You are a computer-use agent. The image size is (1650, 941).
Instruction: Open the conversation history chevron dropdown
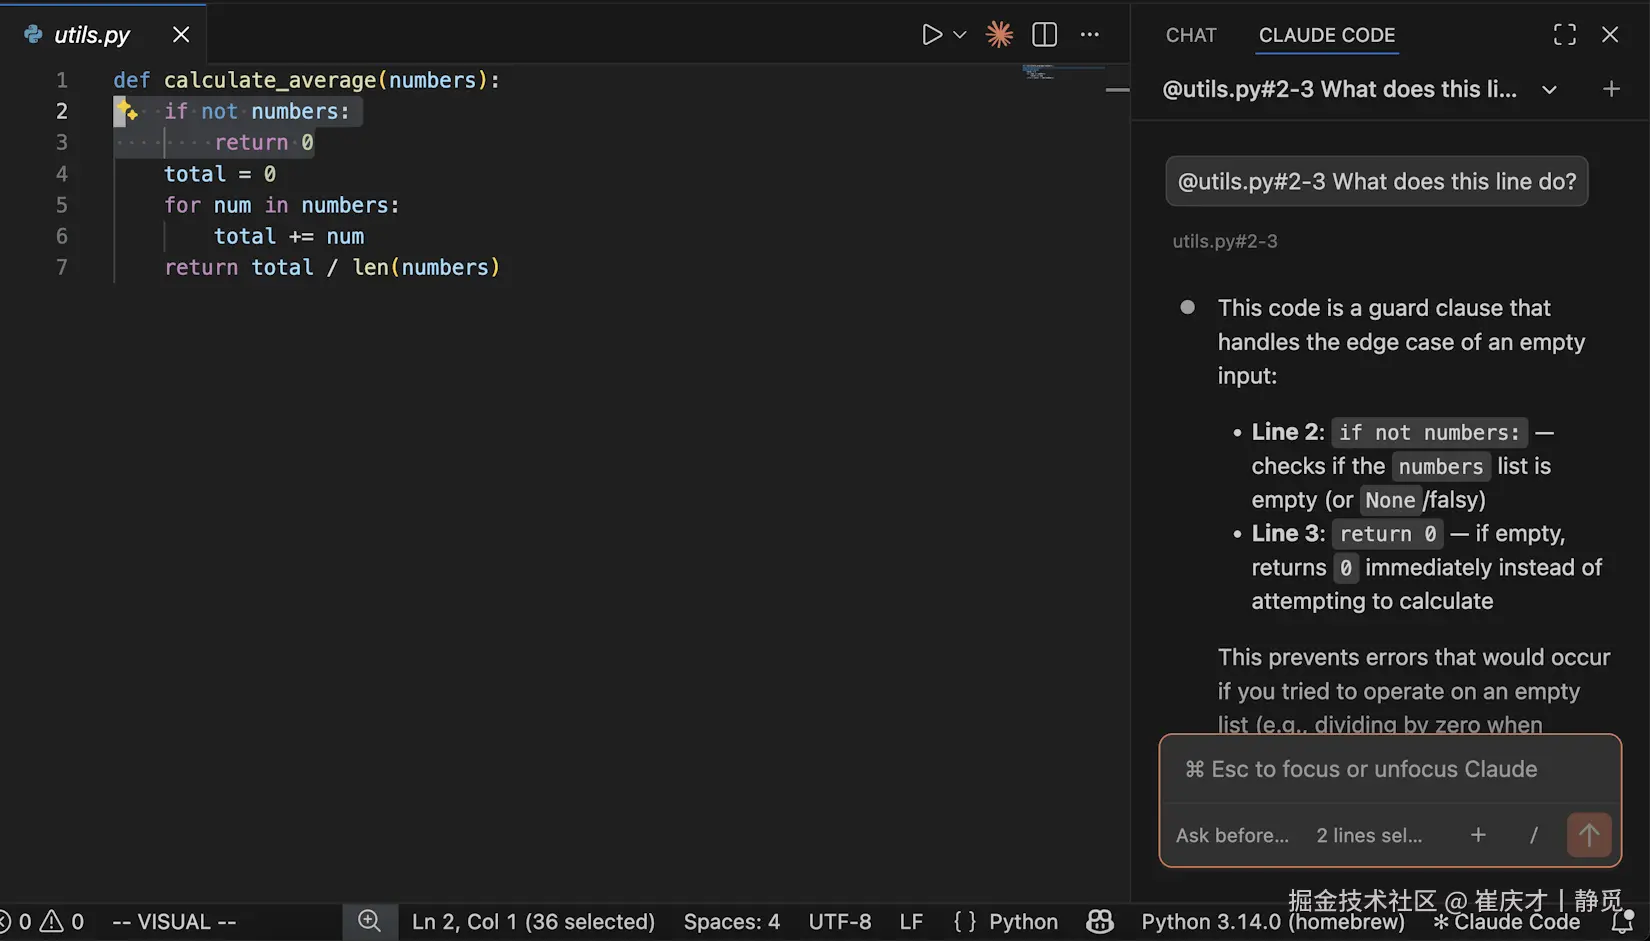tap(1549, 89)
